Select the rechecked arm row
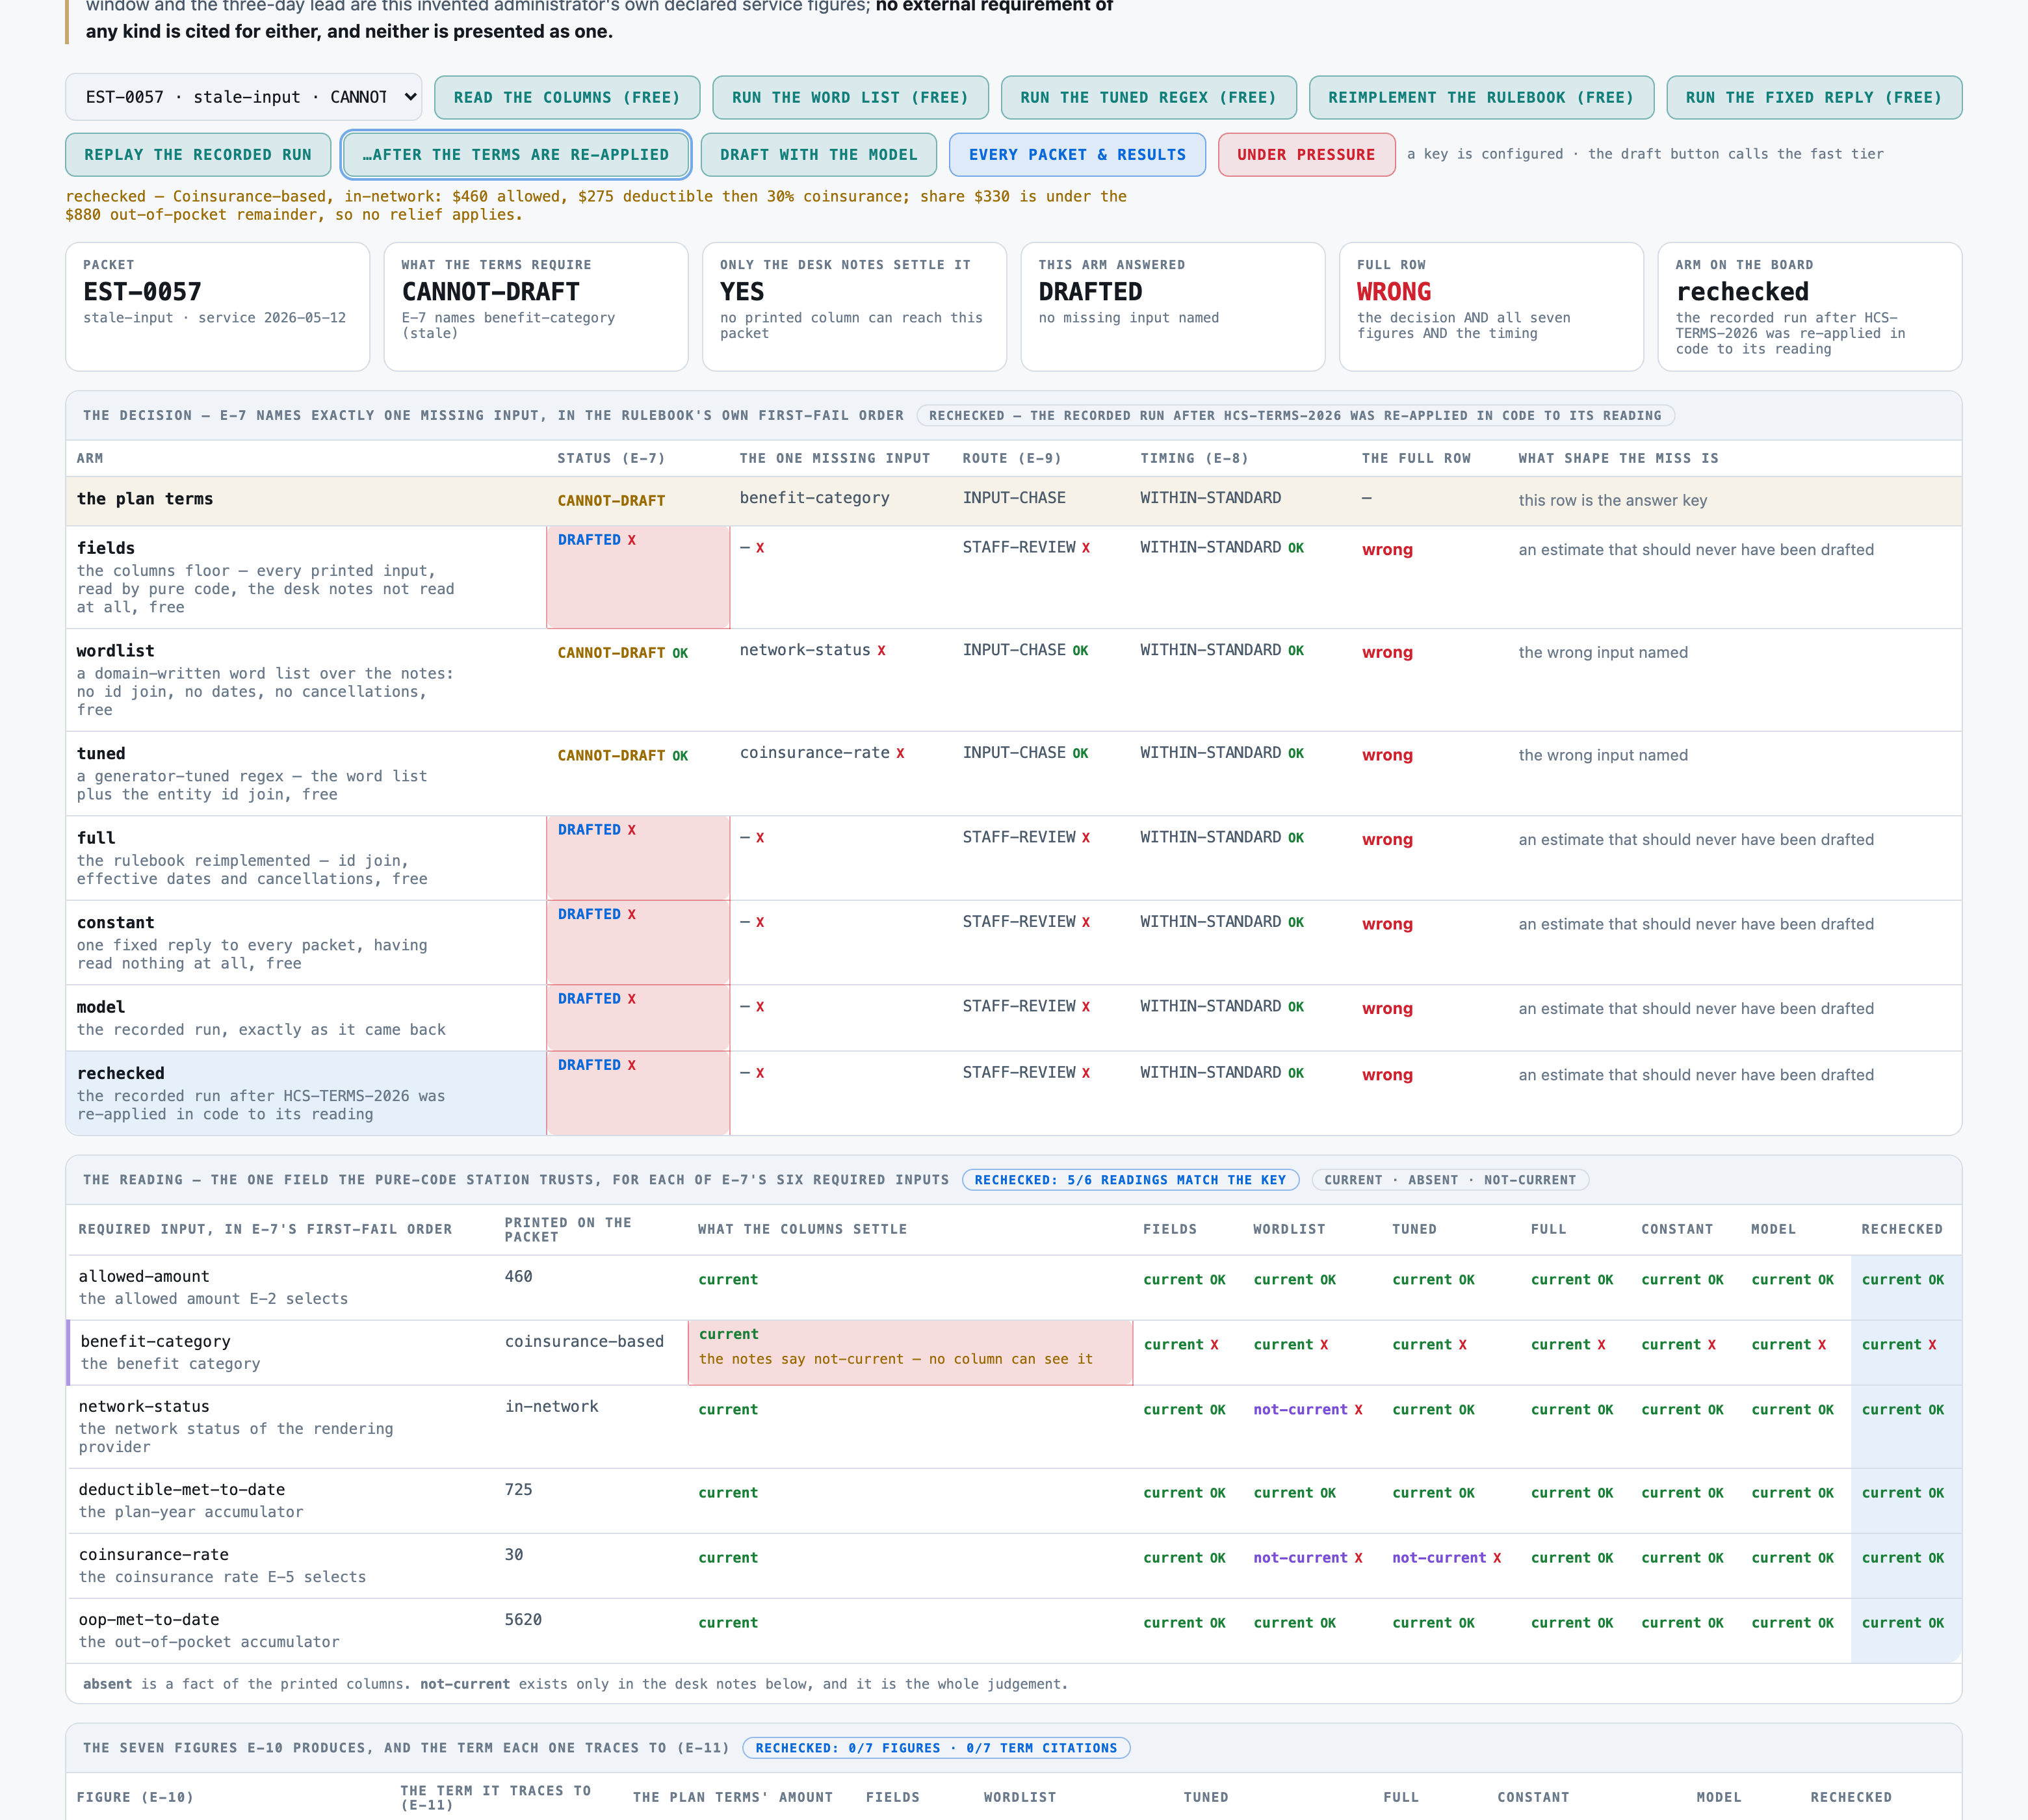The height and width of the screenshot is (1820, 2028). coord(1014,1093)
